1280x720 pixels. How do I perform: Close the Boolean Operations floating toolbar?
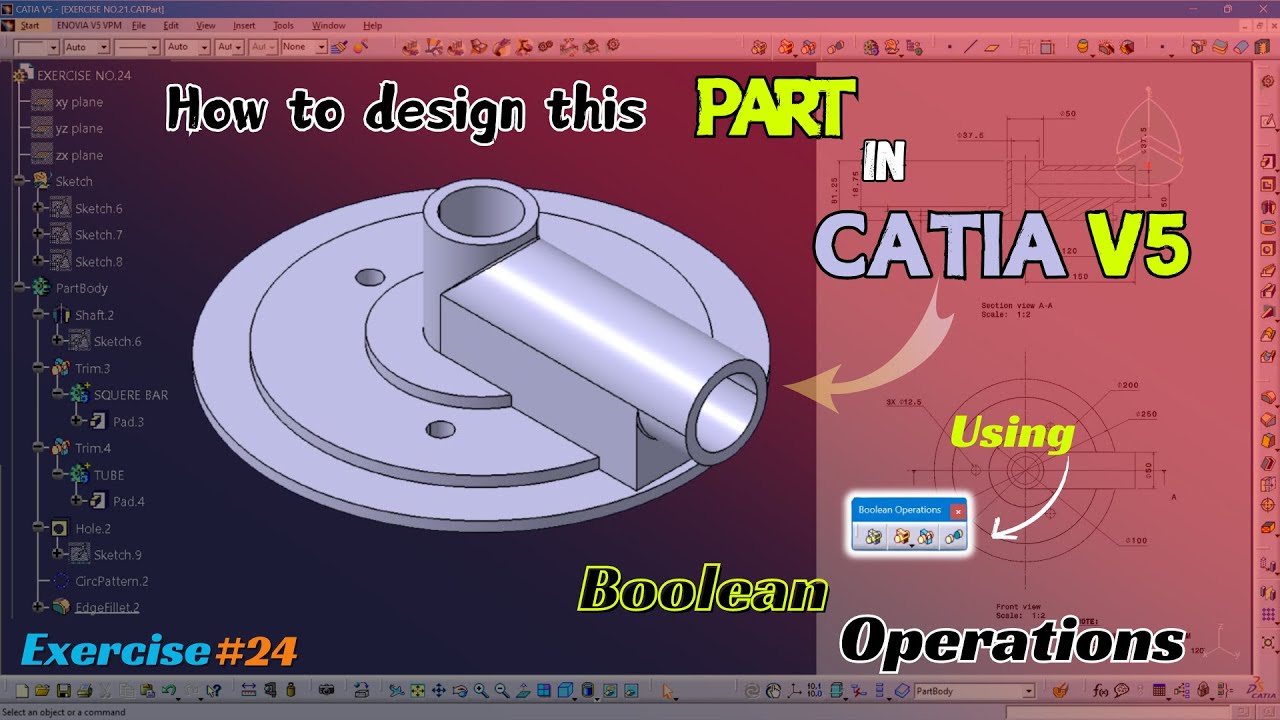click(957, 510)
